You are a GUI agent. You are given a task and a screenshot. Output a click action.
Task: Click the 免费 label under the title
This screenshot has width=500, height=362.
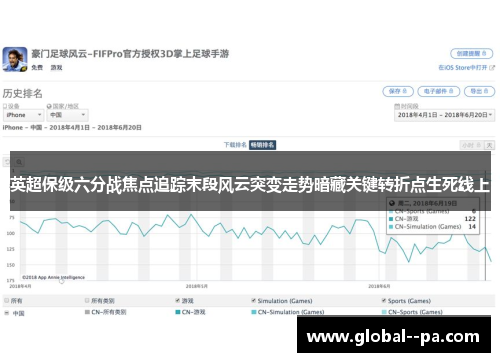pyautogui.click(x=37, y=68)
